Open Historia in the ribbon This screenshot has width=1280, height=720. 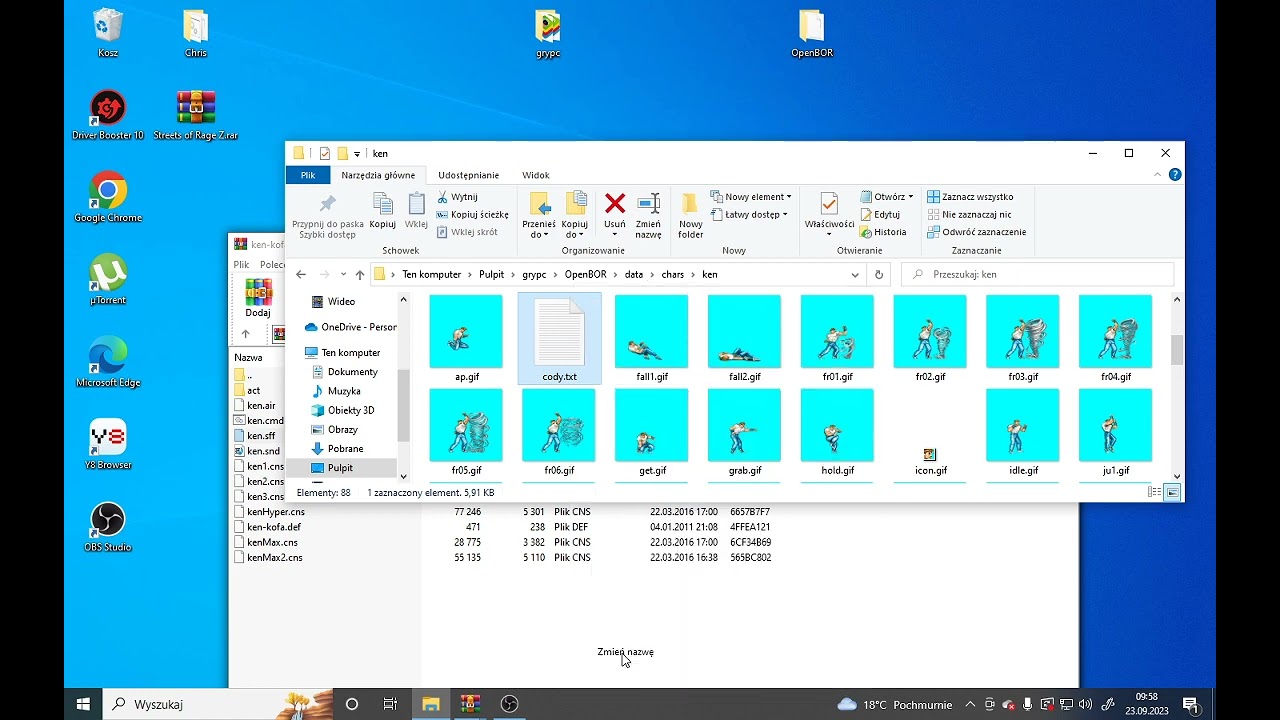883,232
